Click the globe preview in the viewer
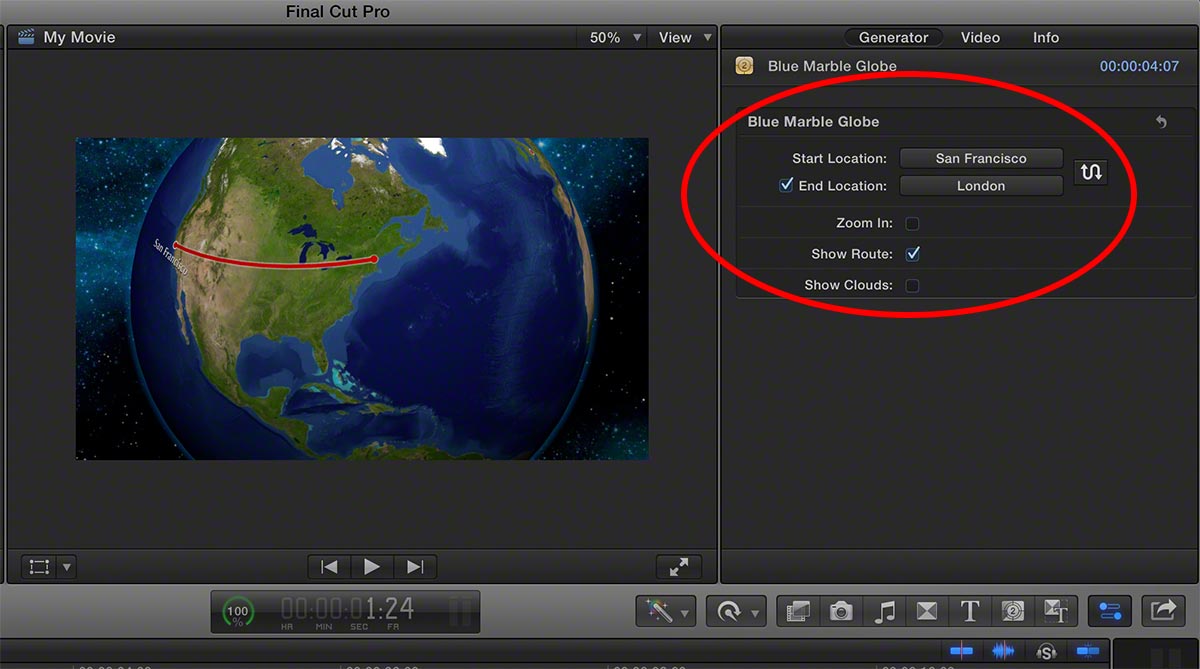The image size is (1200, 669). (362, 299)
